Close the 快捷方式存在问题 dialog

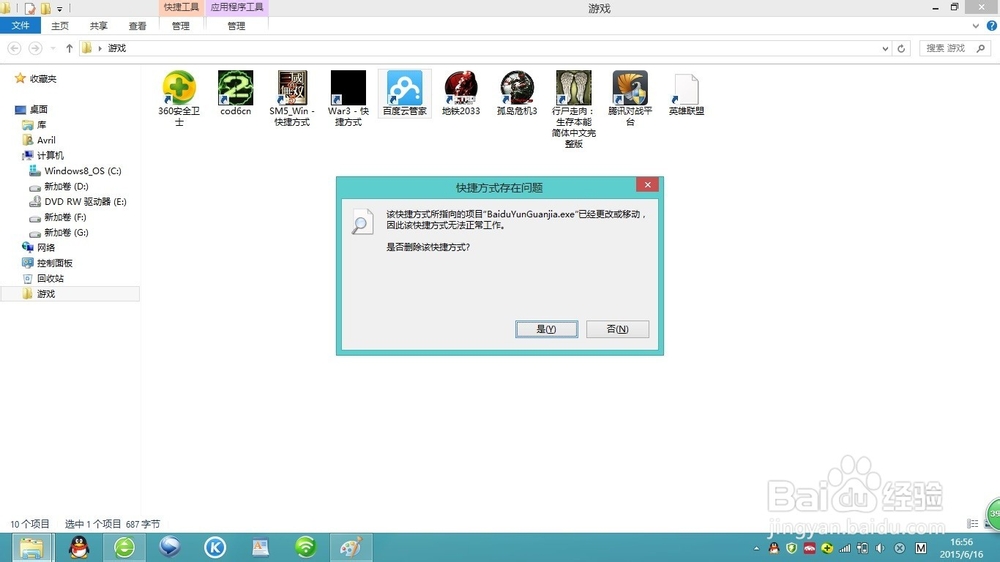(647, 184)
